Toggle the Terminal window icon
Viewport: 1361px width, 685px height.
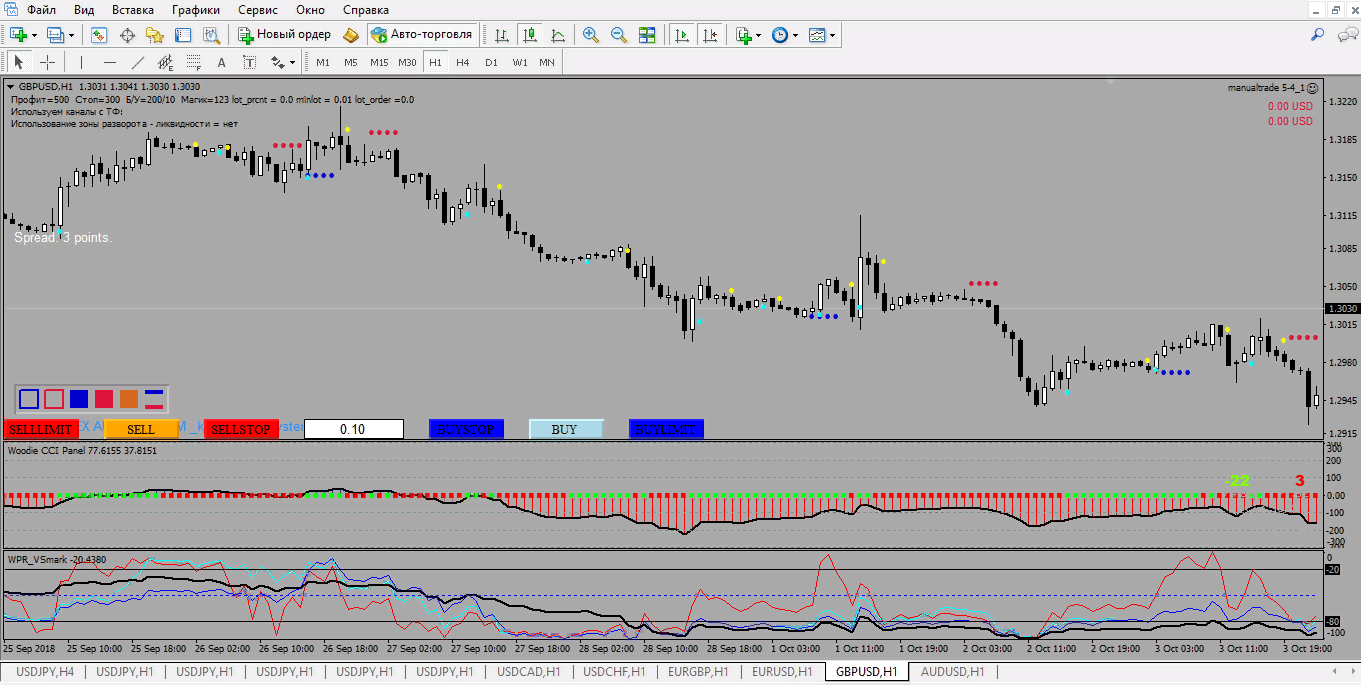point(183,35)
